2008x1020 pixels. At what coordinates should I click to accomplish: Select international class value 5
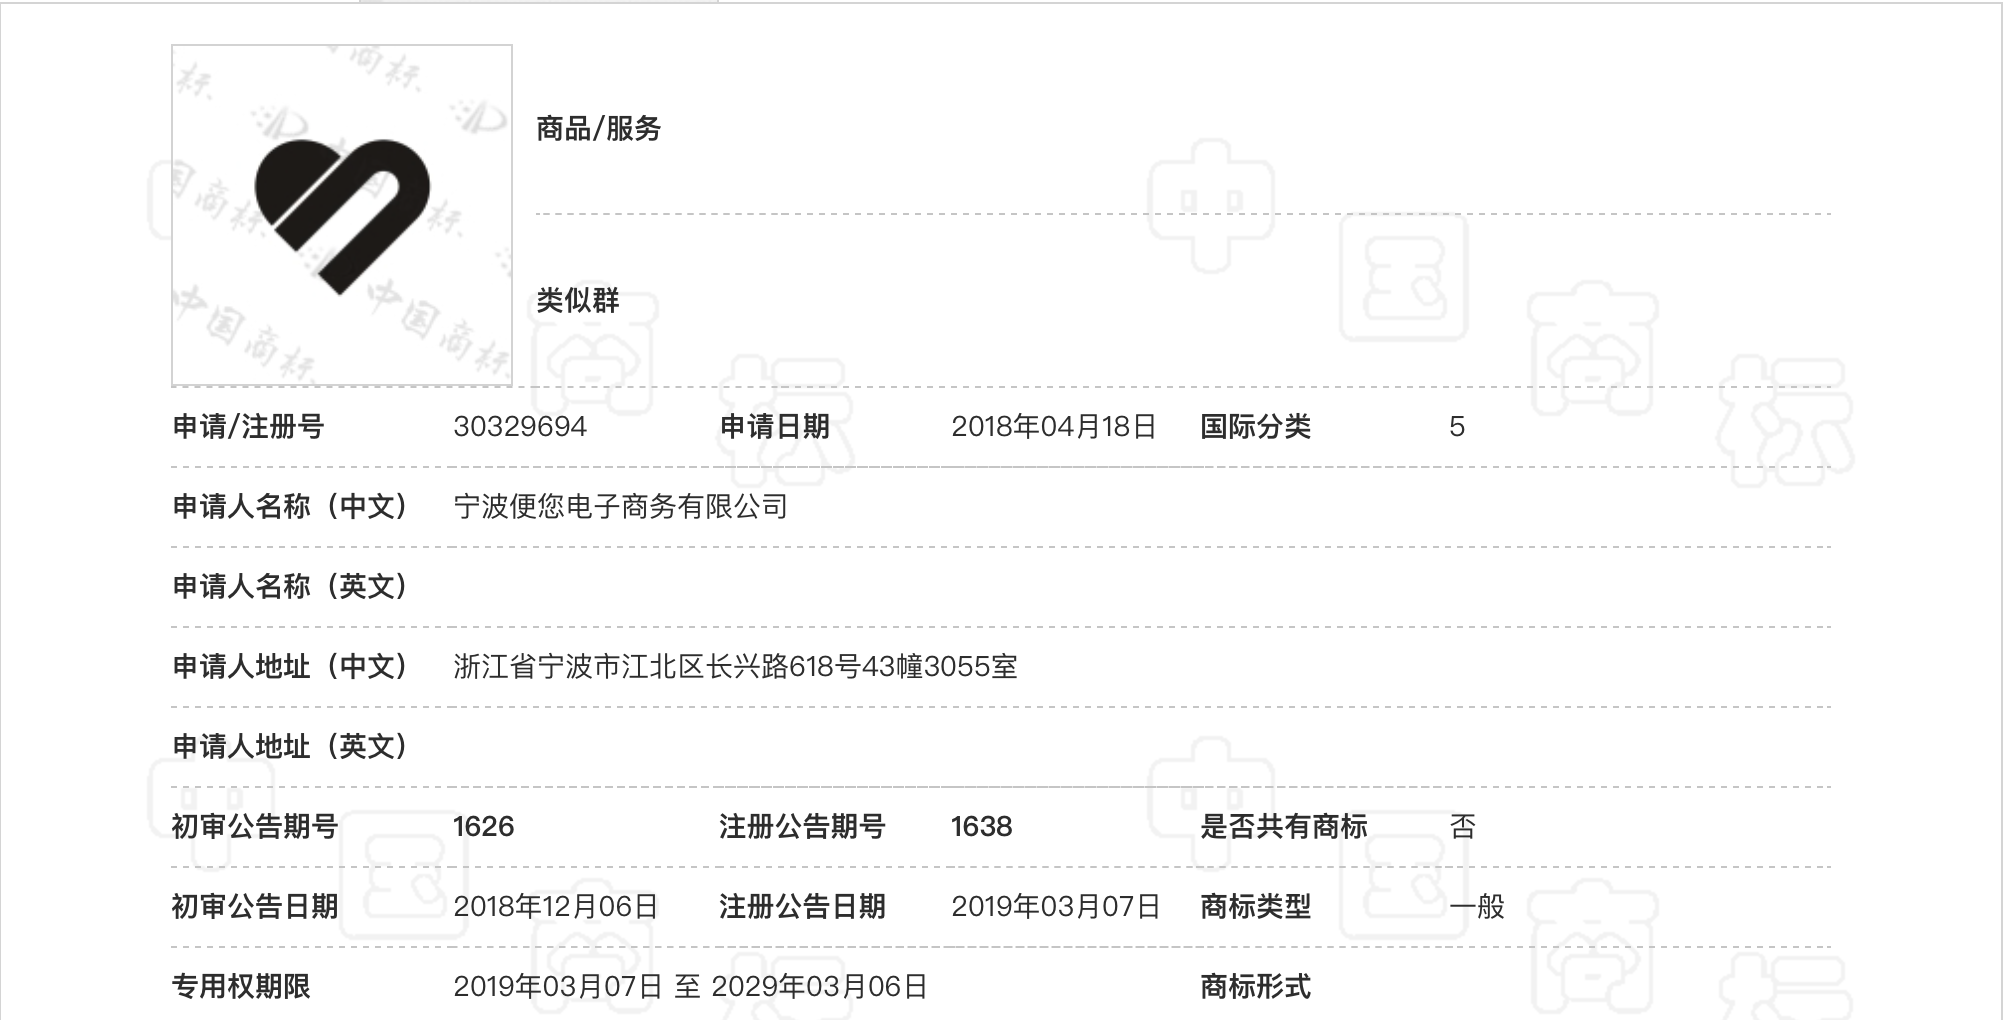[x=1457, y=427]
